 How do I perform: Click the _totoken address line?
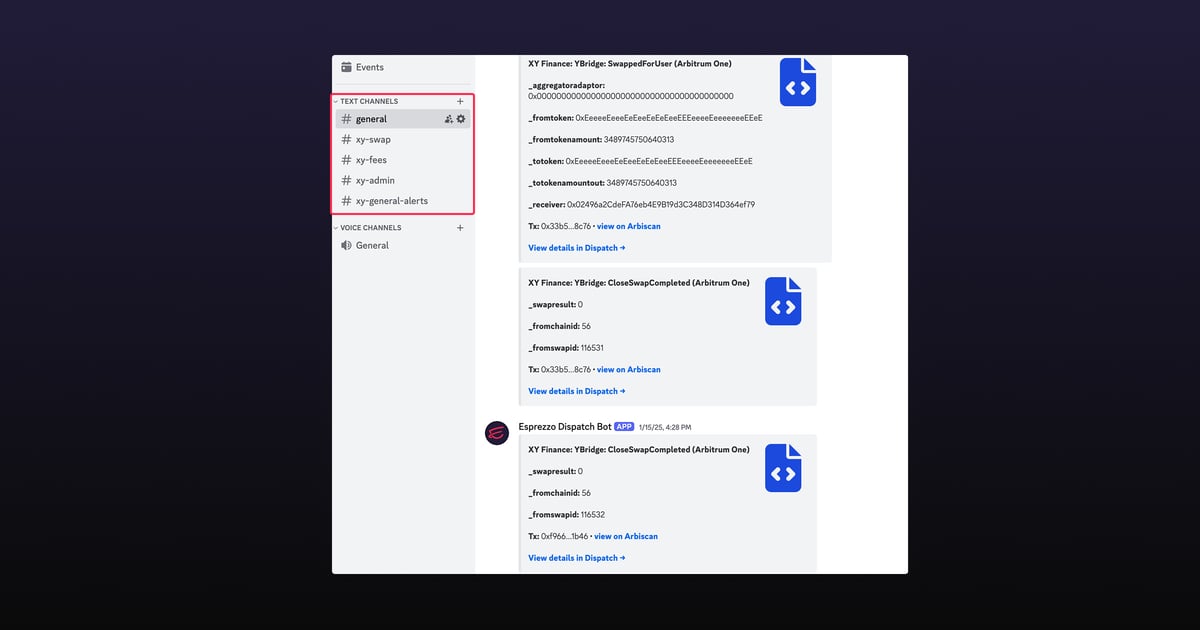[640, 161]
